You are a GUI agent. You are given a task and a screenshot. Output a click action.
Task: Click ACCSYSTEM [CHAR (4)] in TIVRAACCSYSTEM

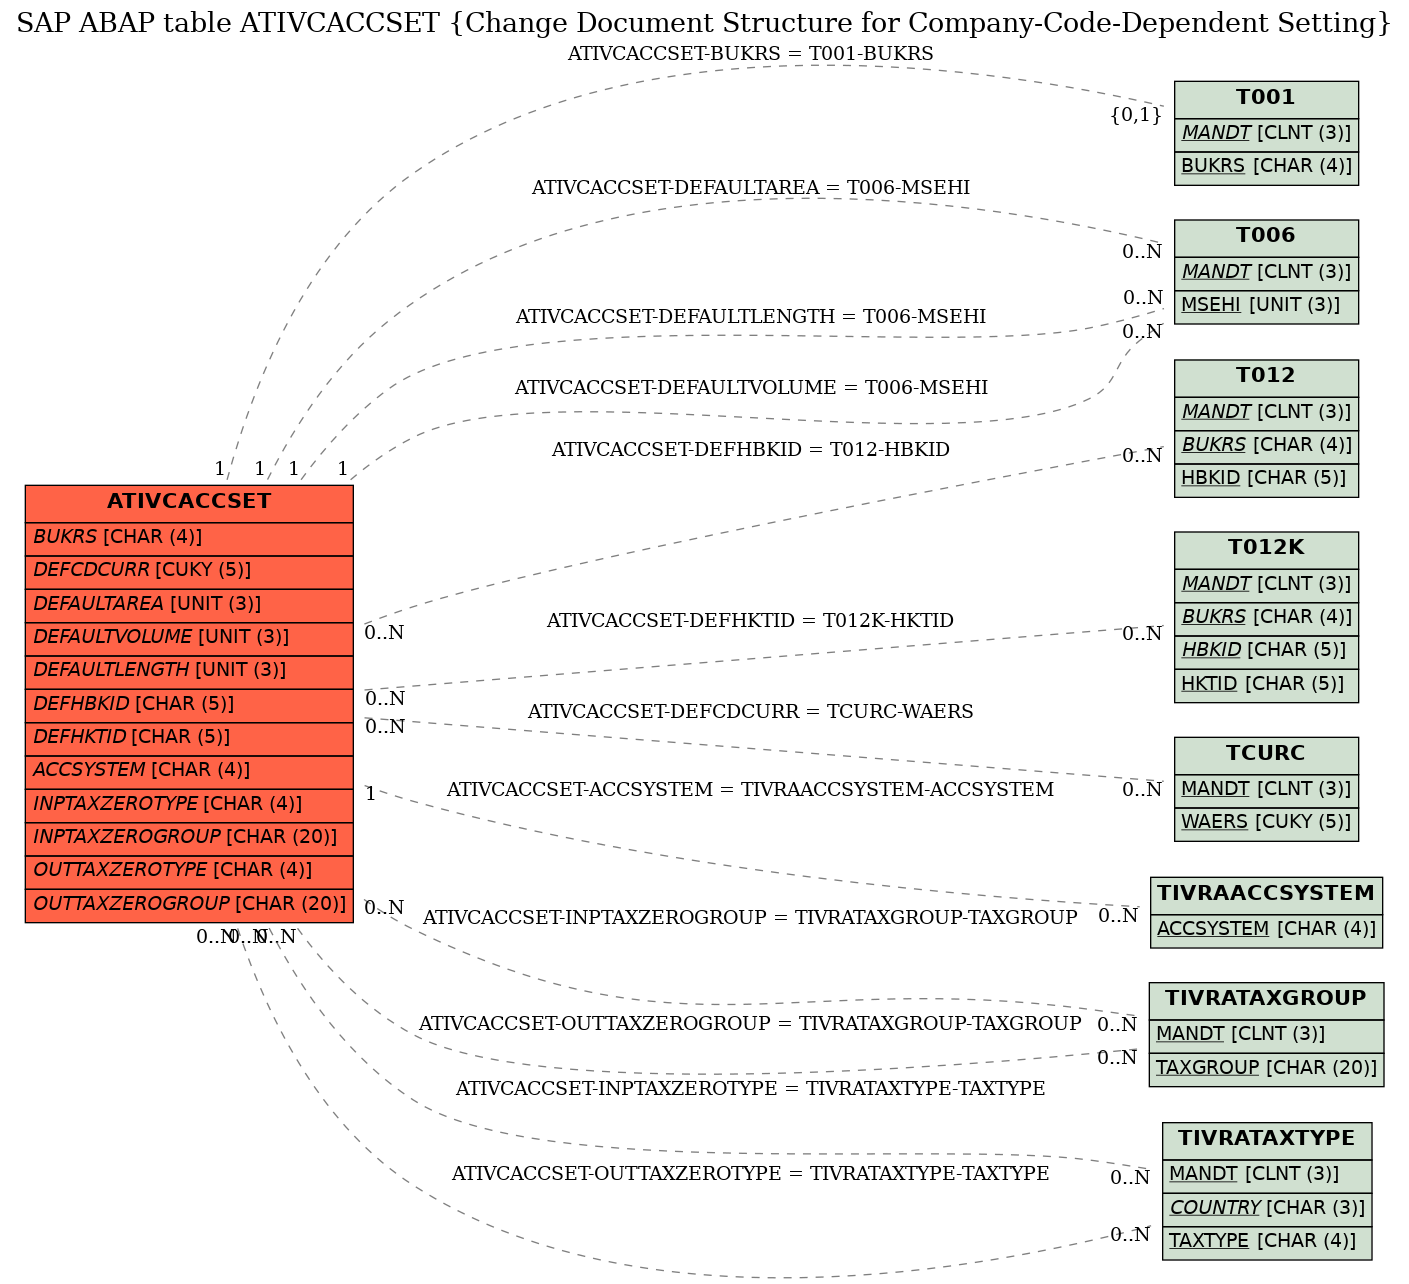coord(1266,930)
